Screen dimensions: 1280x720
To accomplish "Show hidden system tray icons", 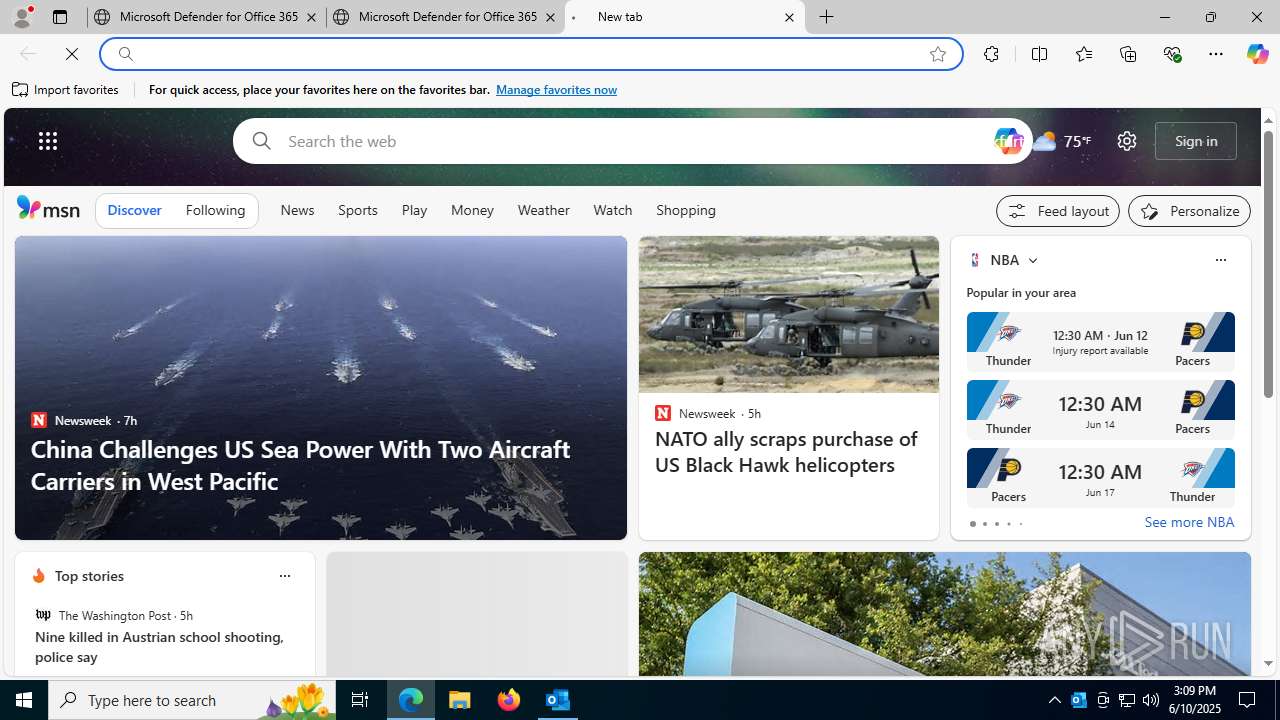I will 1055,700.
